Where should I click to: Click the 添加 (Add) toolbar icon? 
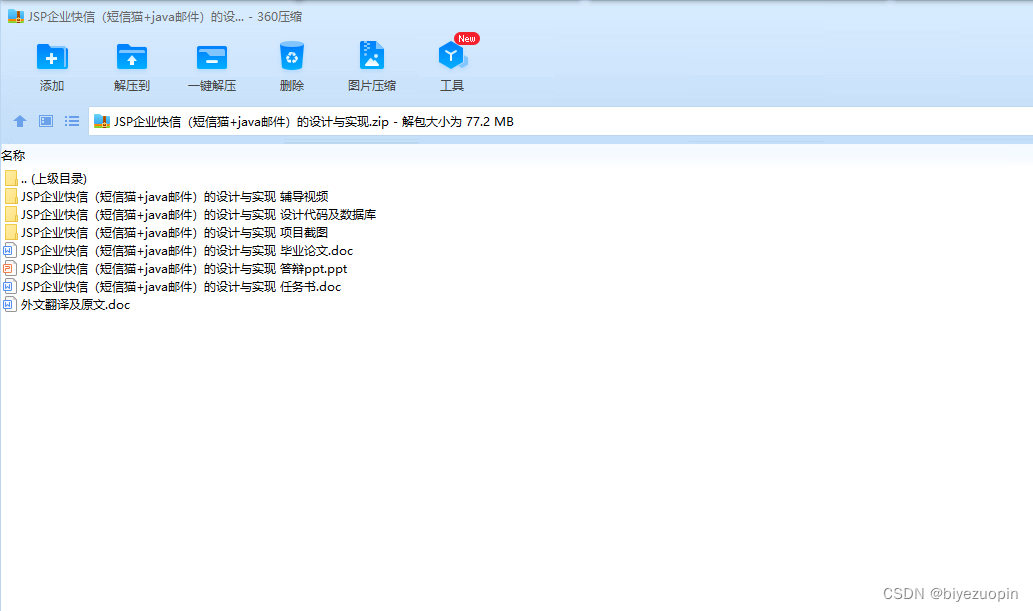(51, 57)
